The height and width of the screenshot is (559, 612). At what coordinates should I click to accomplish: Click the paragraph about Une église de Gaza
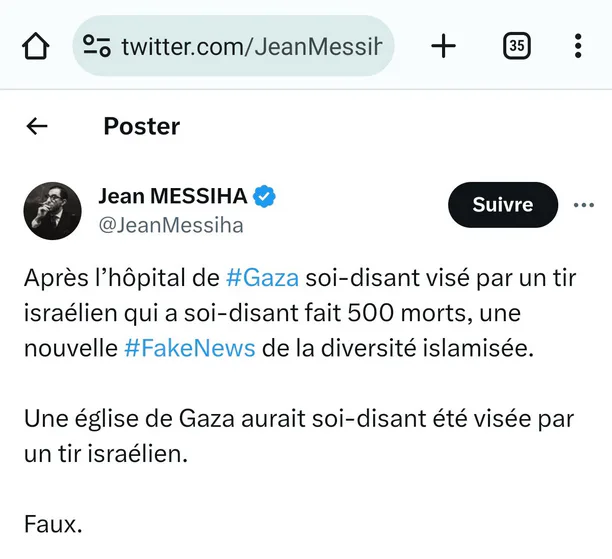click(299, 436)
